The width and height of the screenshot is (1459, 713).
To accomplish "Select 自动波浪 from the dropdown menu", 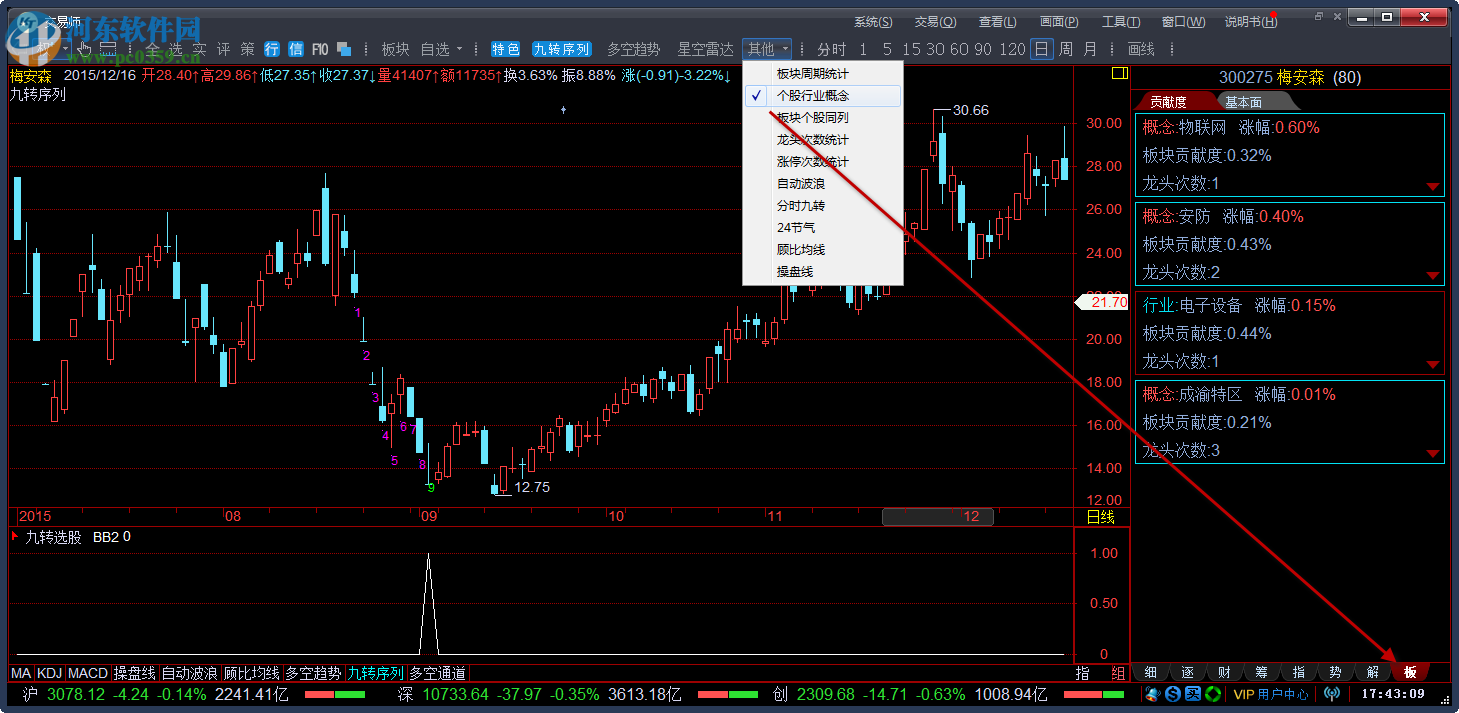I will 823,184.
